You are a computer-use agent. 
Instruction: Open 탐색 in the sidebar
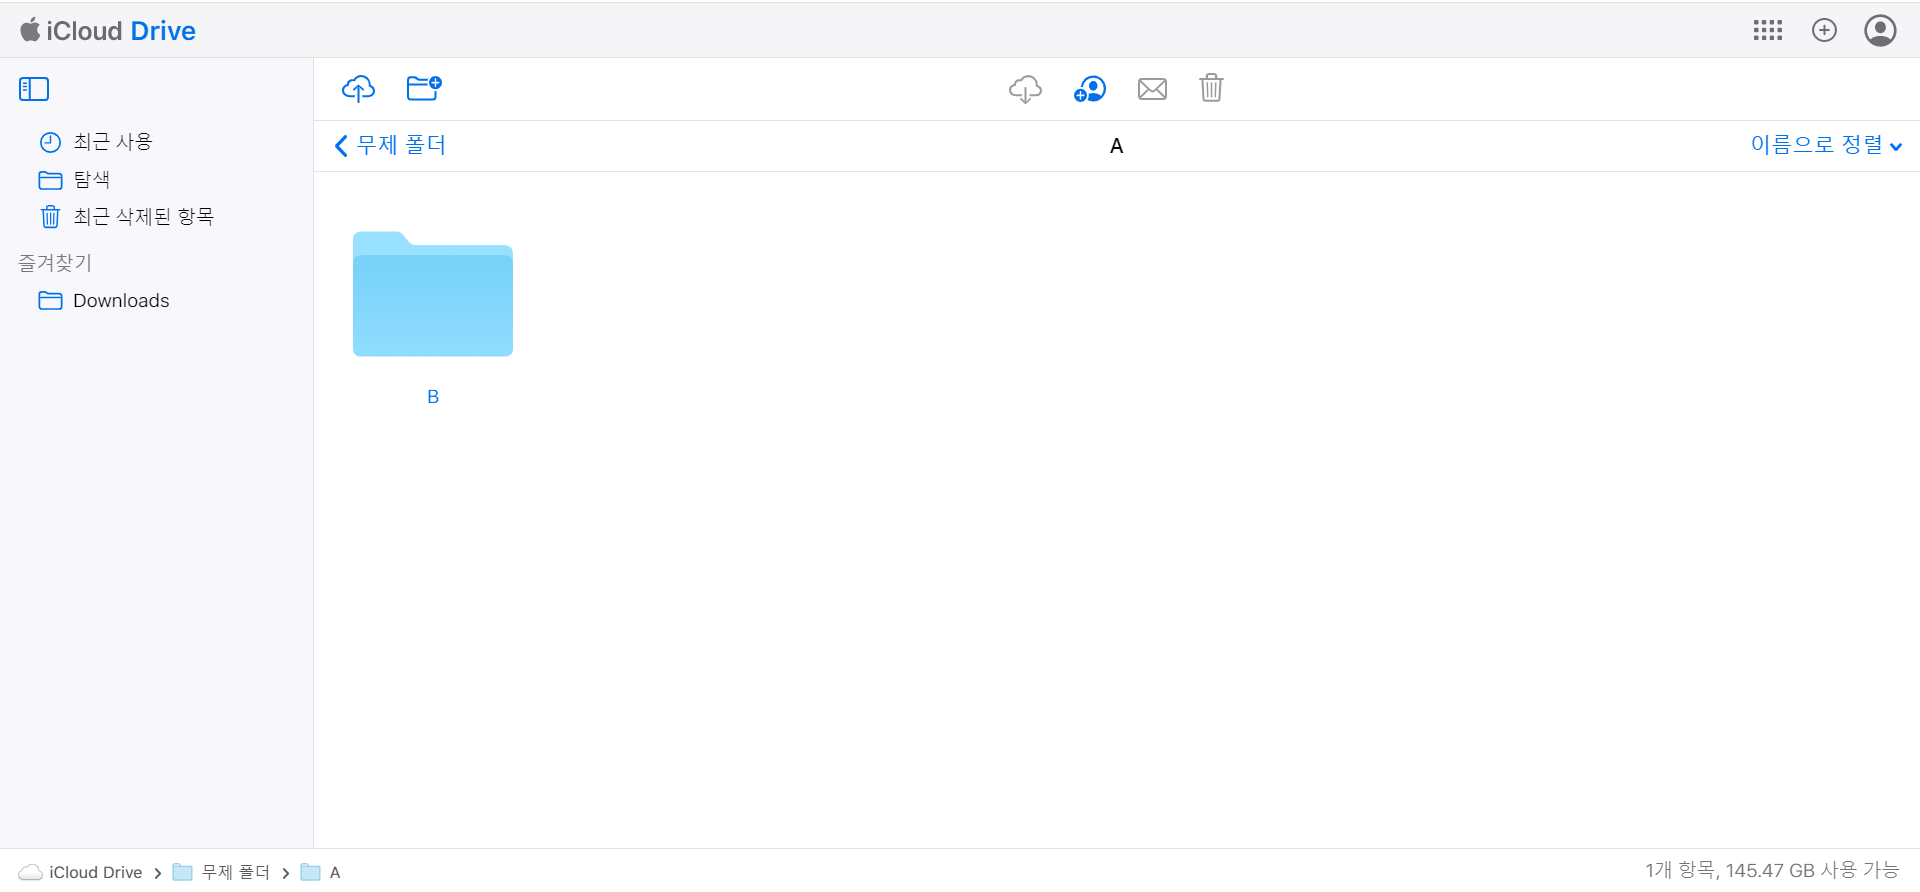[74, 180]
